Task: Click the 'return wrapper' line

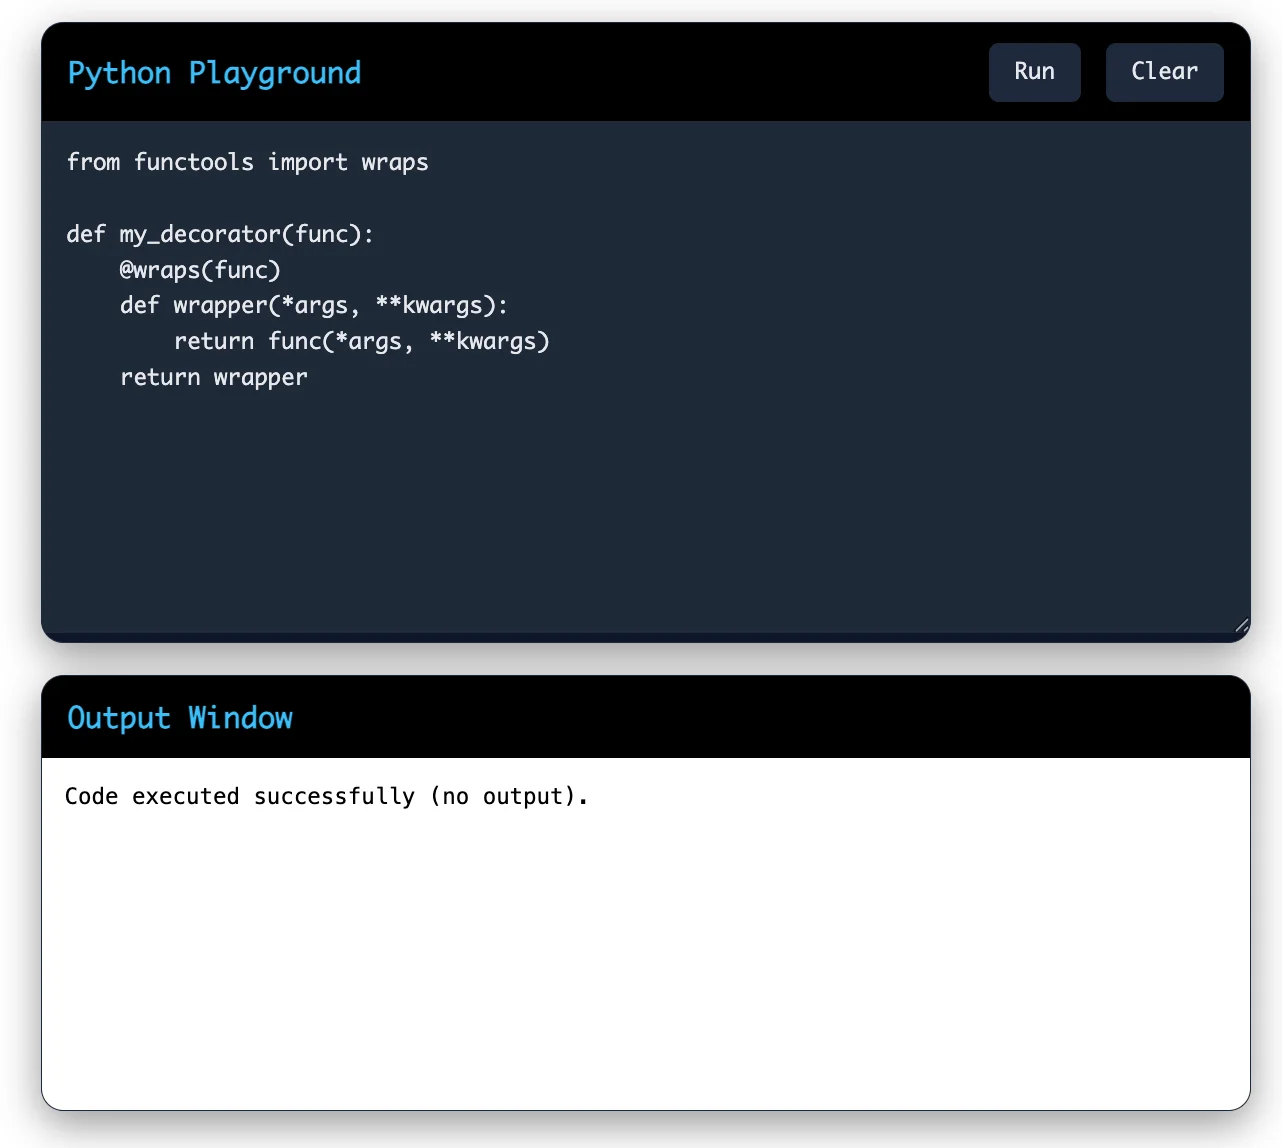Action: pyautogui.click(x=214, y=378)
